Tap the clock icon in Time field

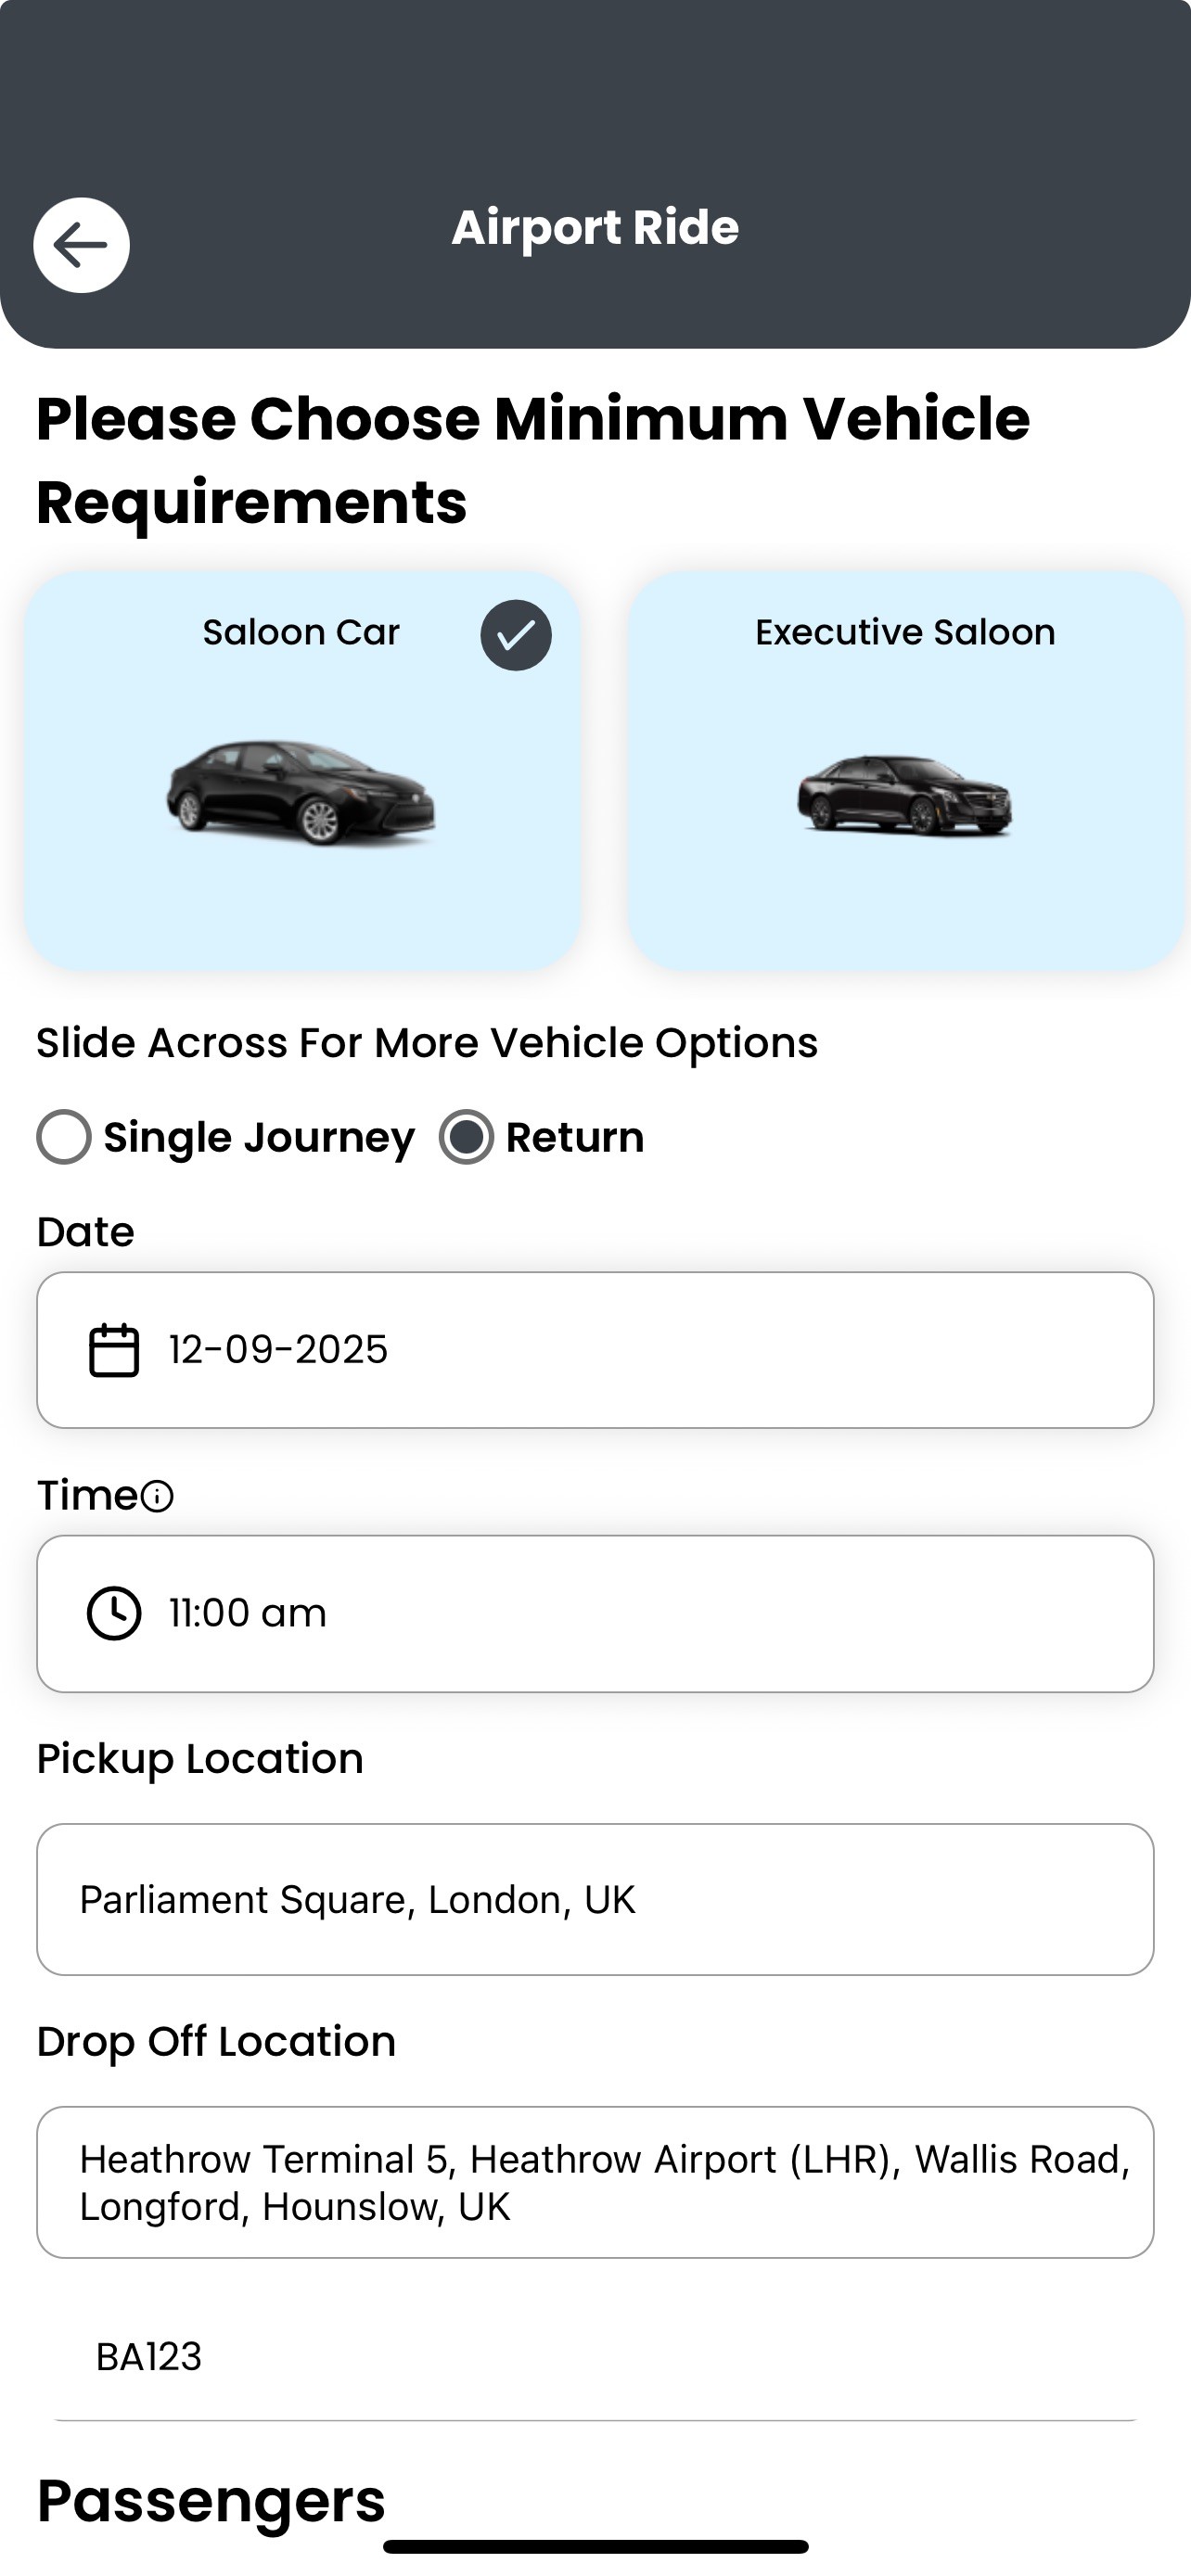click(x=114, y=1613)
